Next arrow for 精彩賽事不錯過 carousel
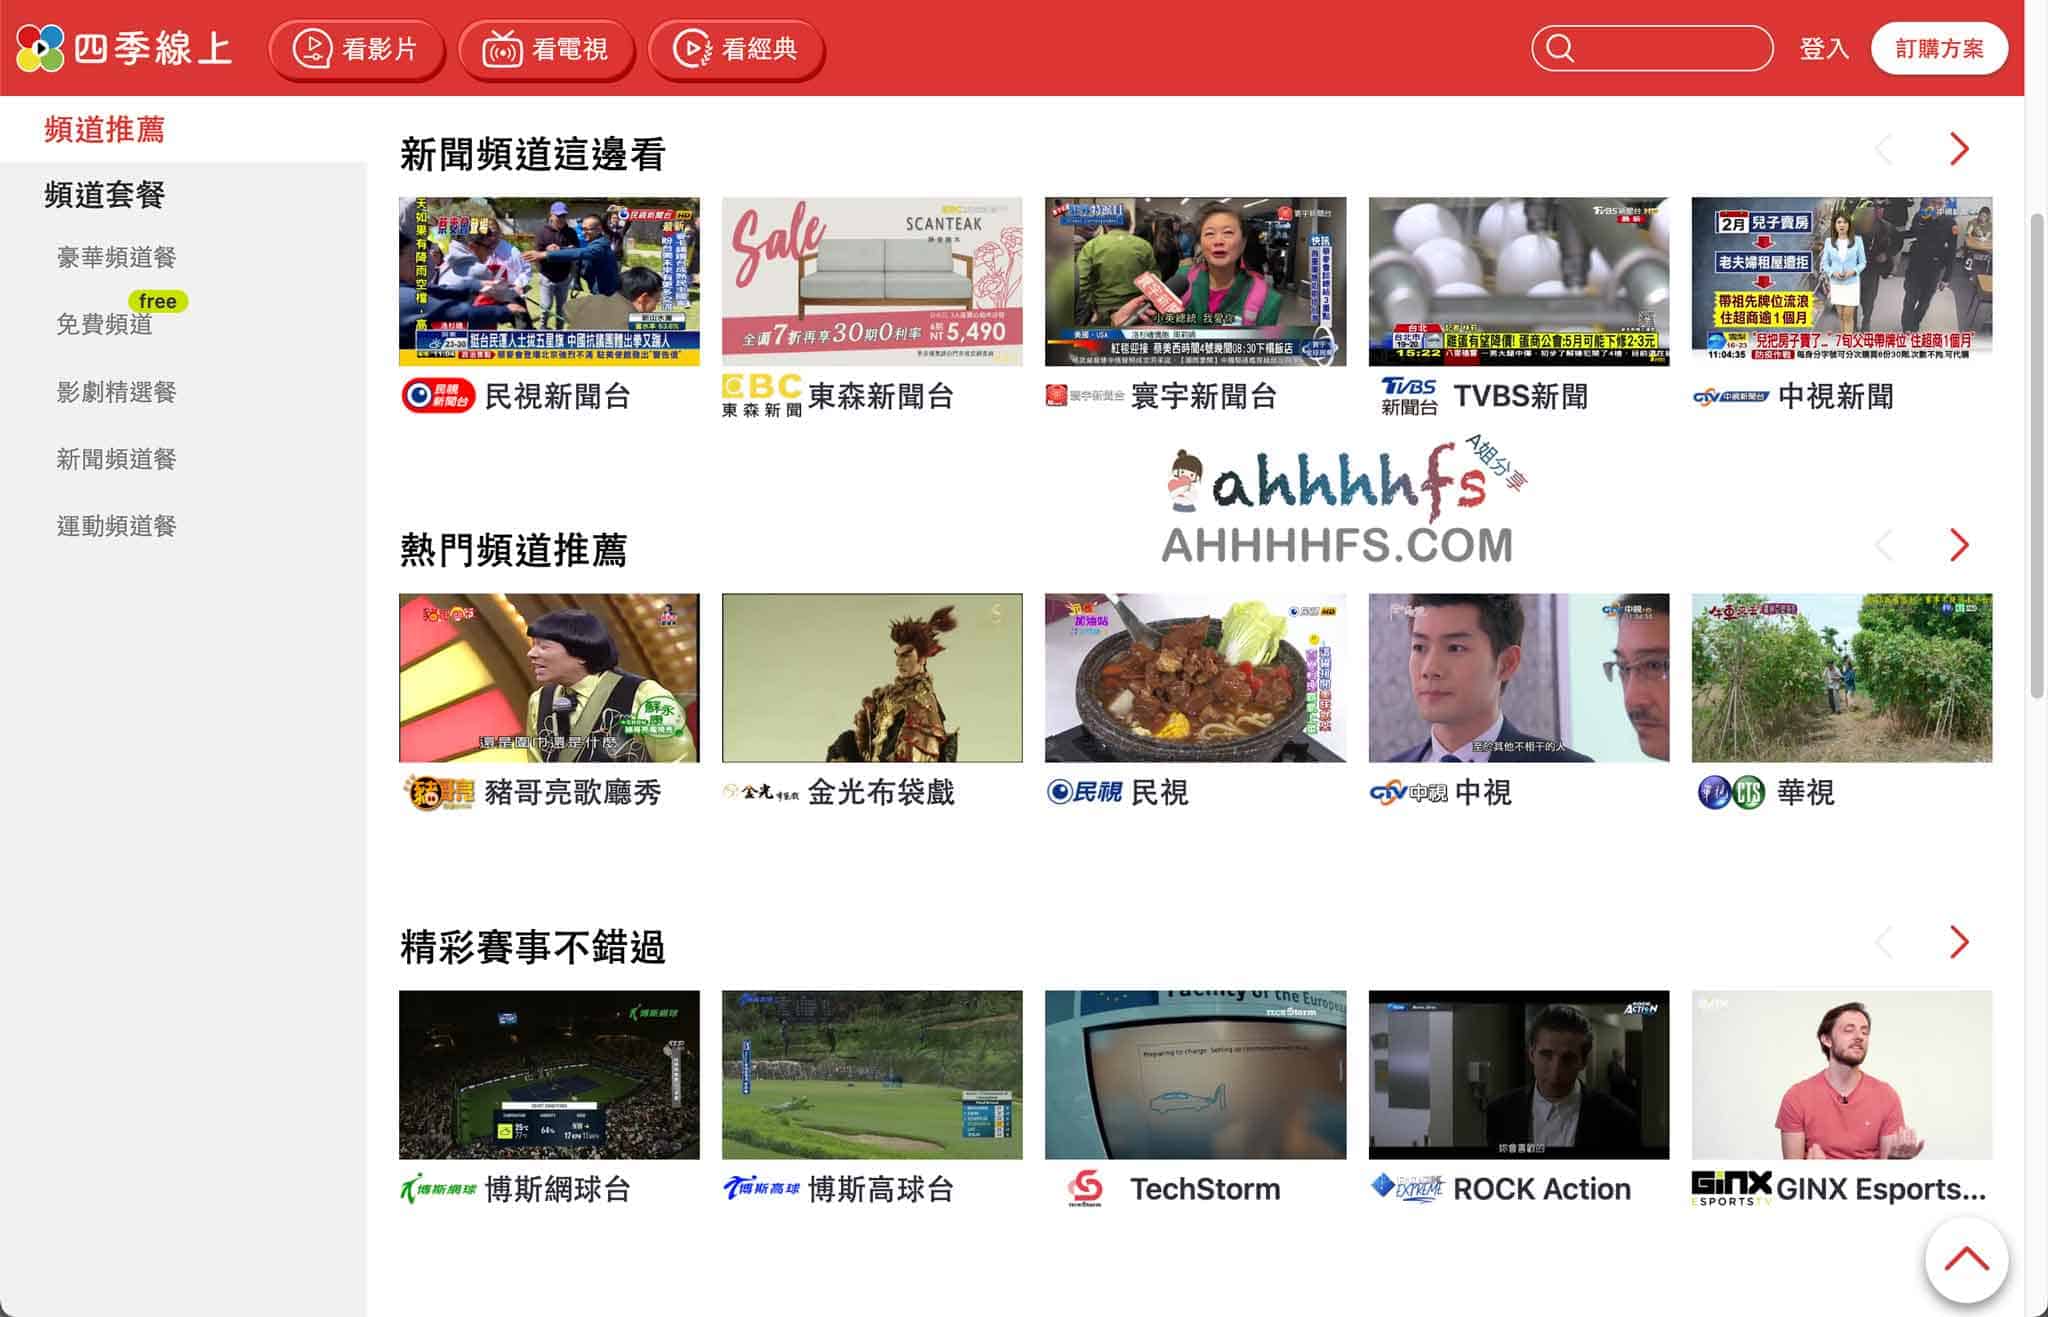Image resolution: width=2048 pixels, height=1317 pixels. point(1959,942)
